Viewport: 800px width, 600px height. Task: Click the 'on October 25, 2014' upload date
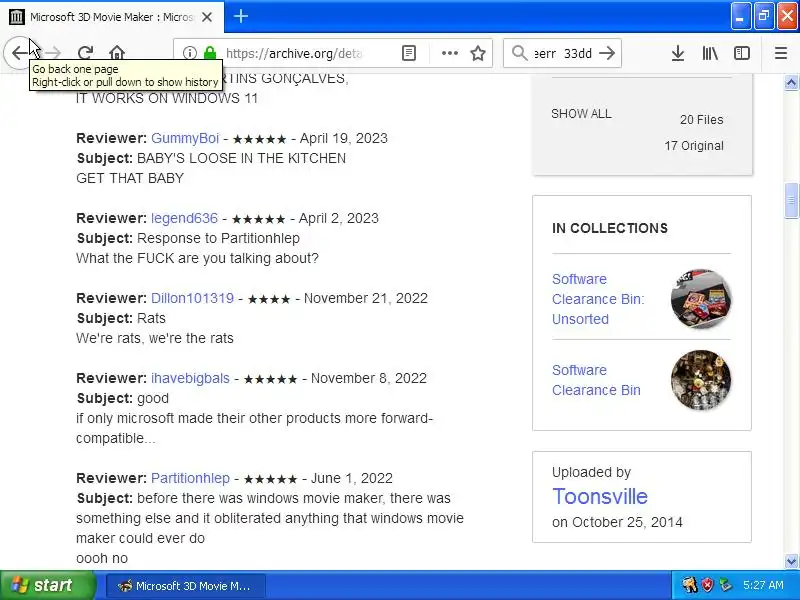617,522
